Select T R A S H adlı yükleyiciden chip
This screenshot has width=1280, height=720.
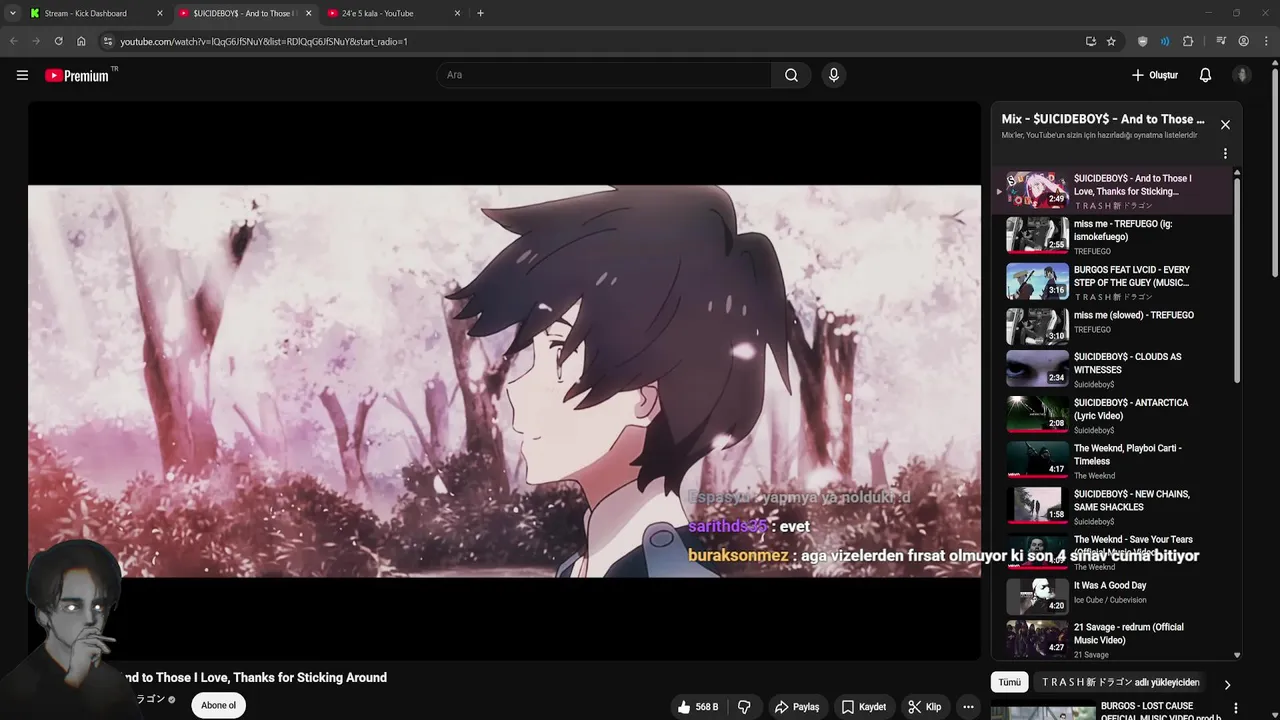click(1120, 682)
